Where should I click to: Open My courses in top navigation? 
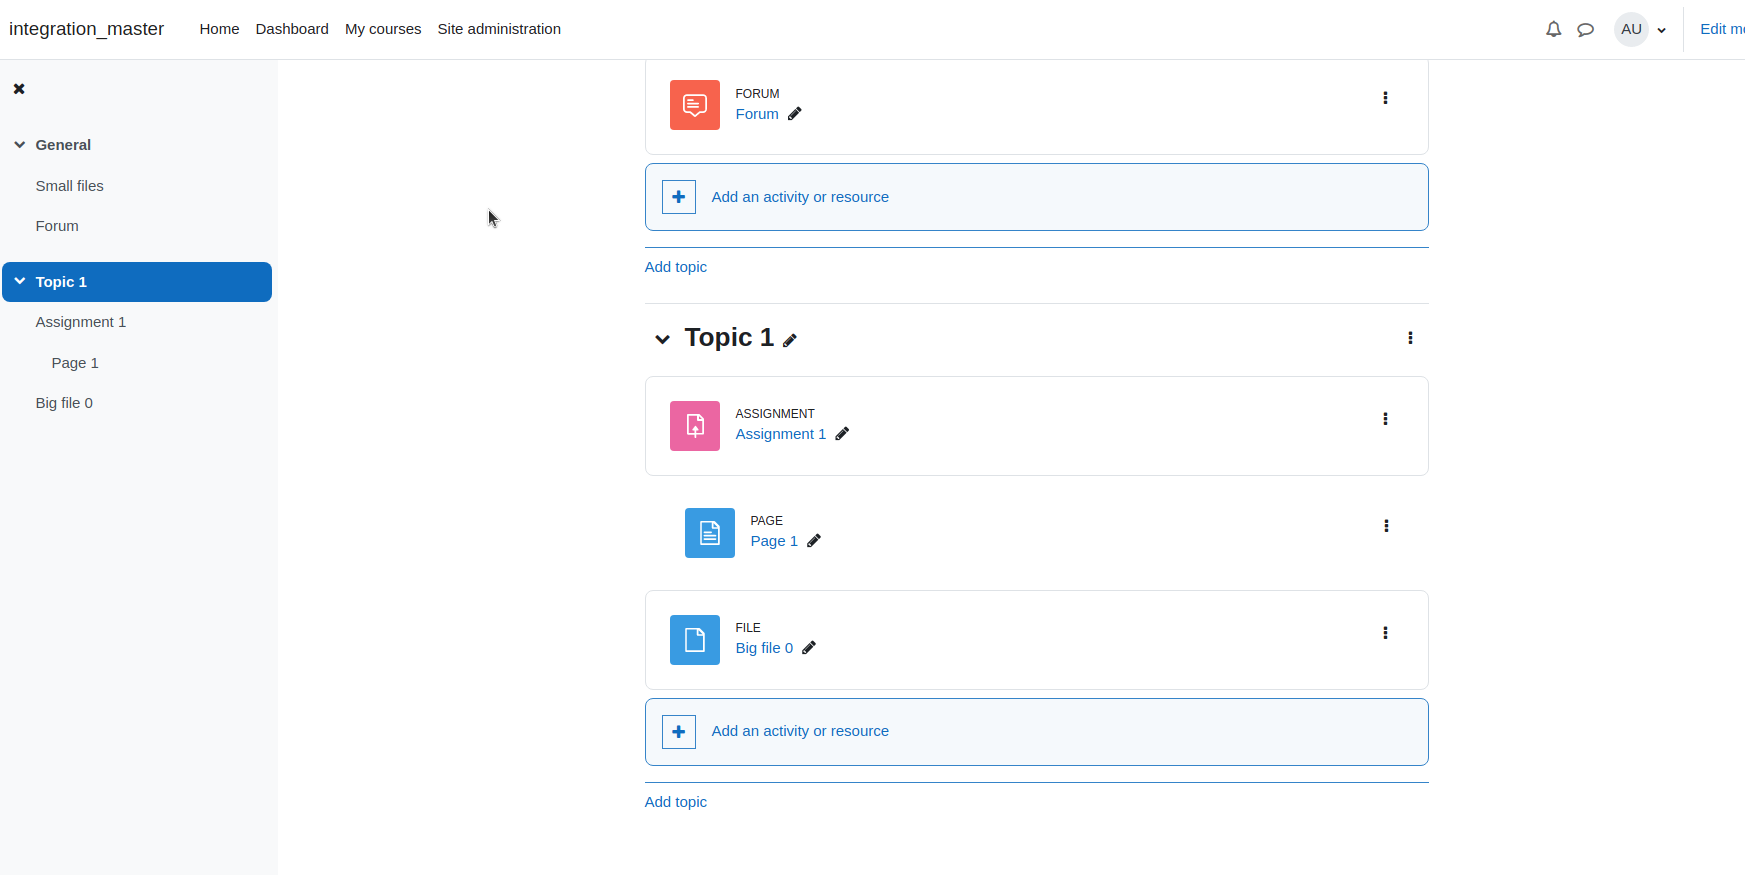pyautogui.click(x=383, y=29)
